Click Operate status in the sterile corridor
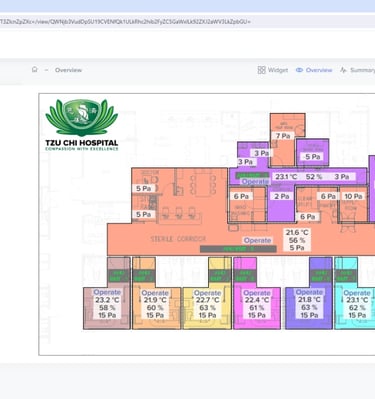Screen dimensions: 375x399 coord(257,240)
